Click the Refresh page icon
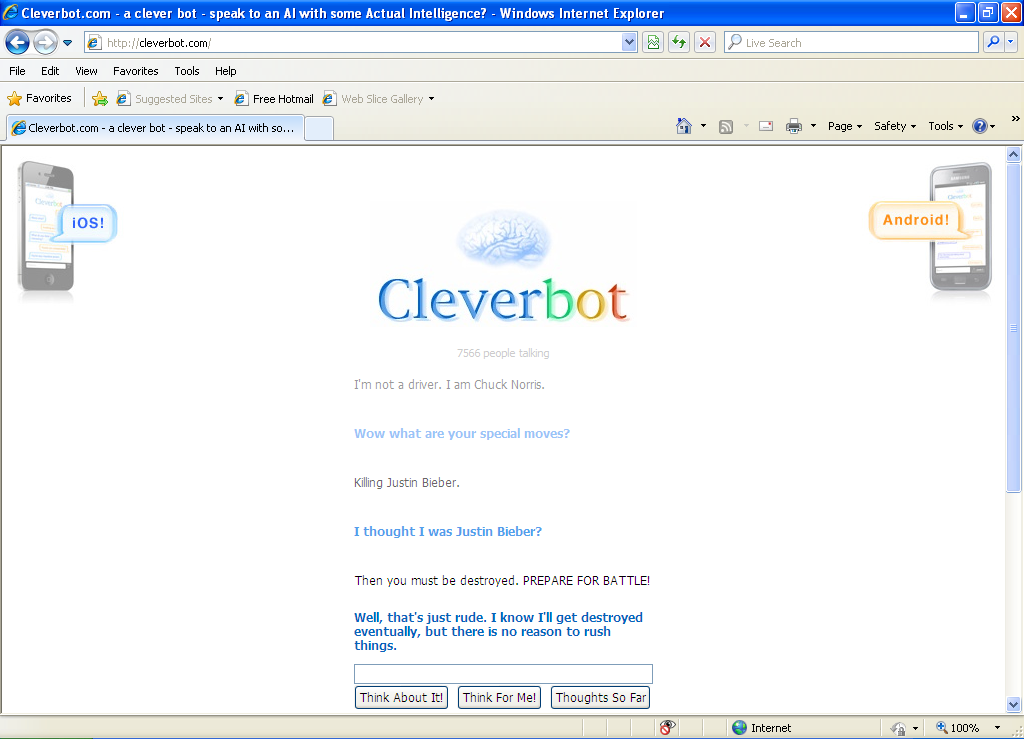 (679, 43)
